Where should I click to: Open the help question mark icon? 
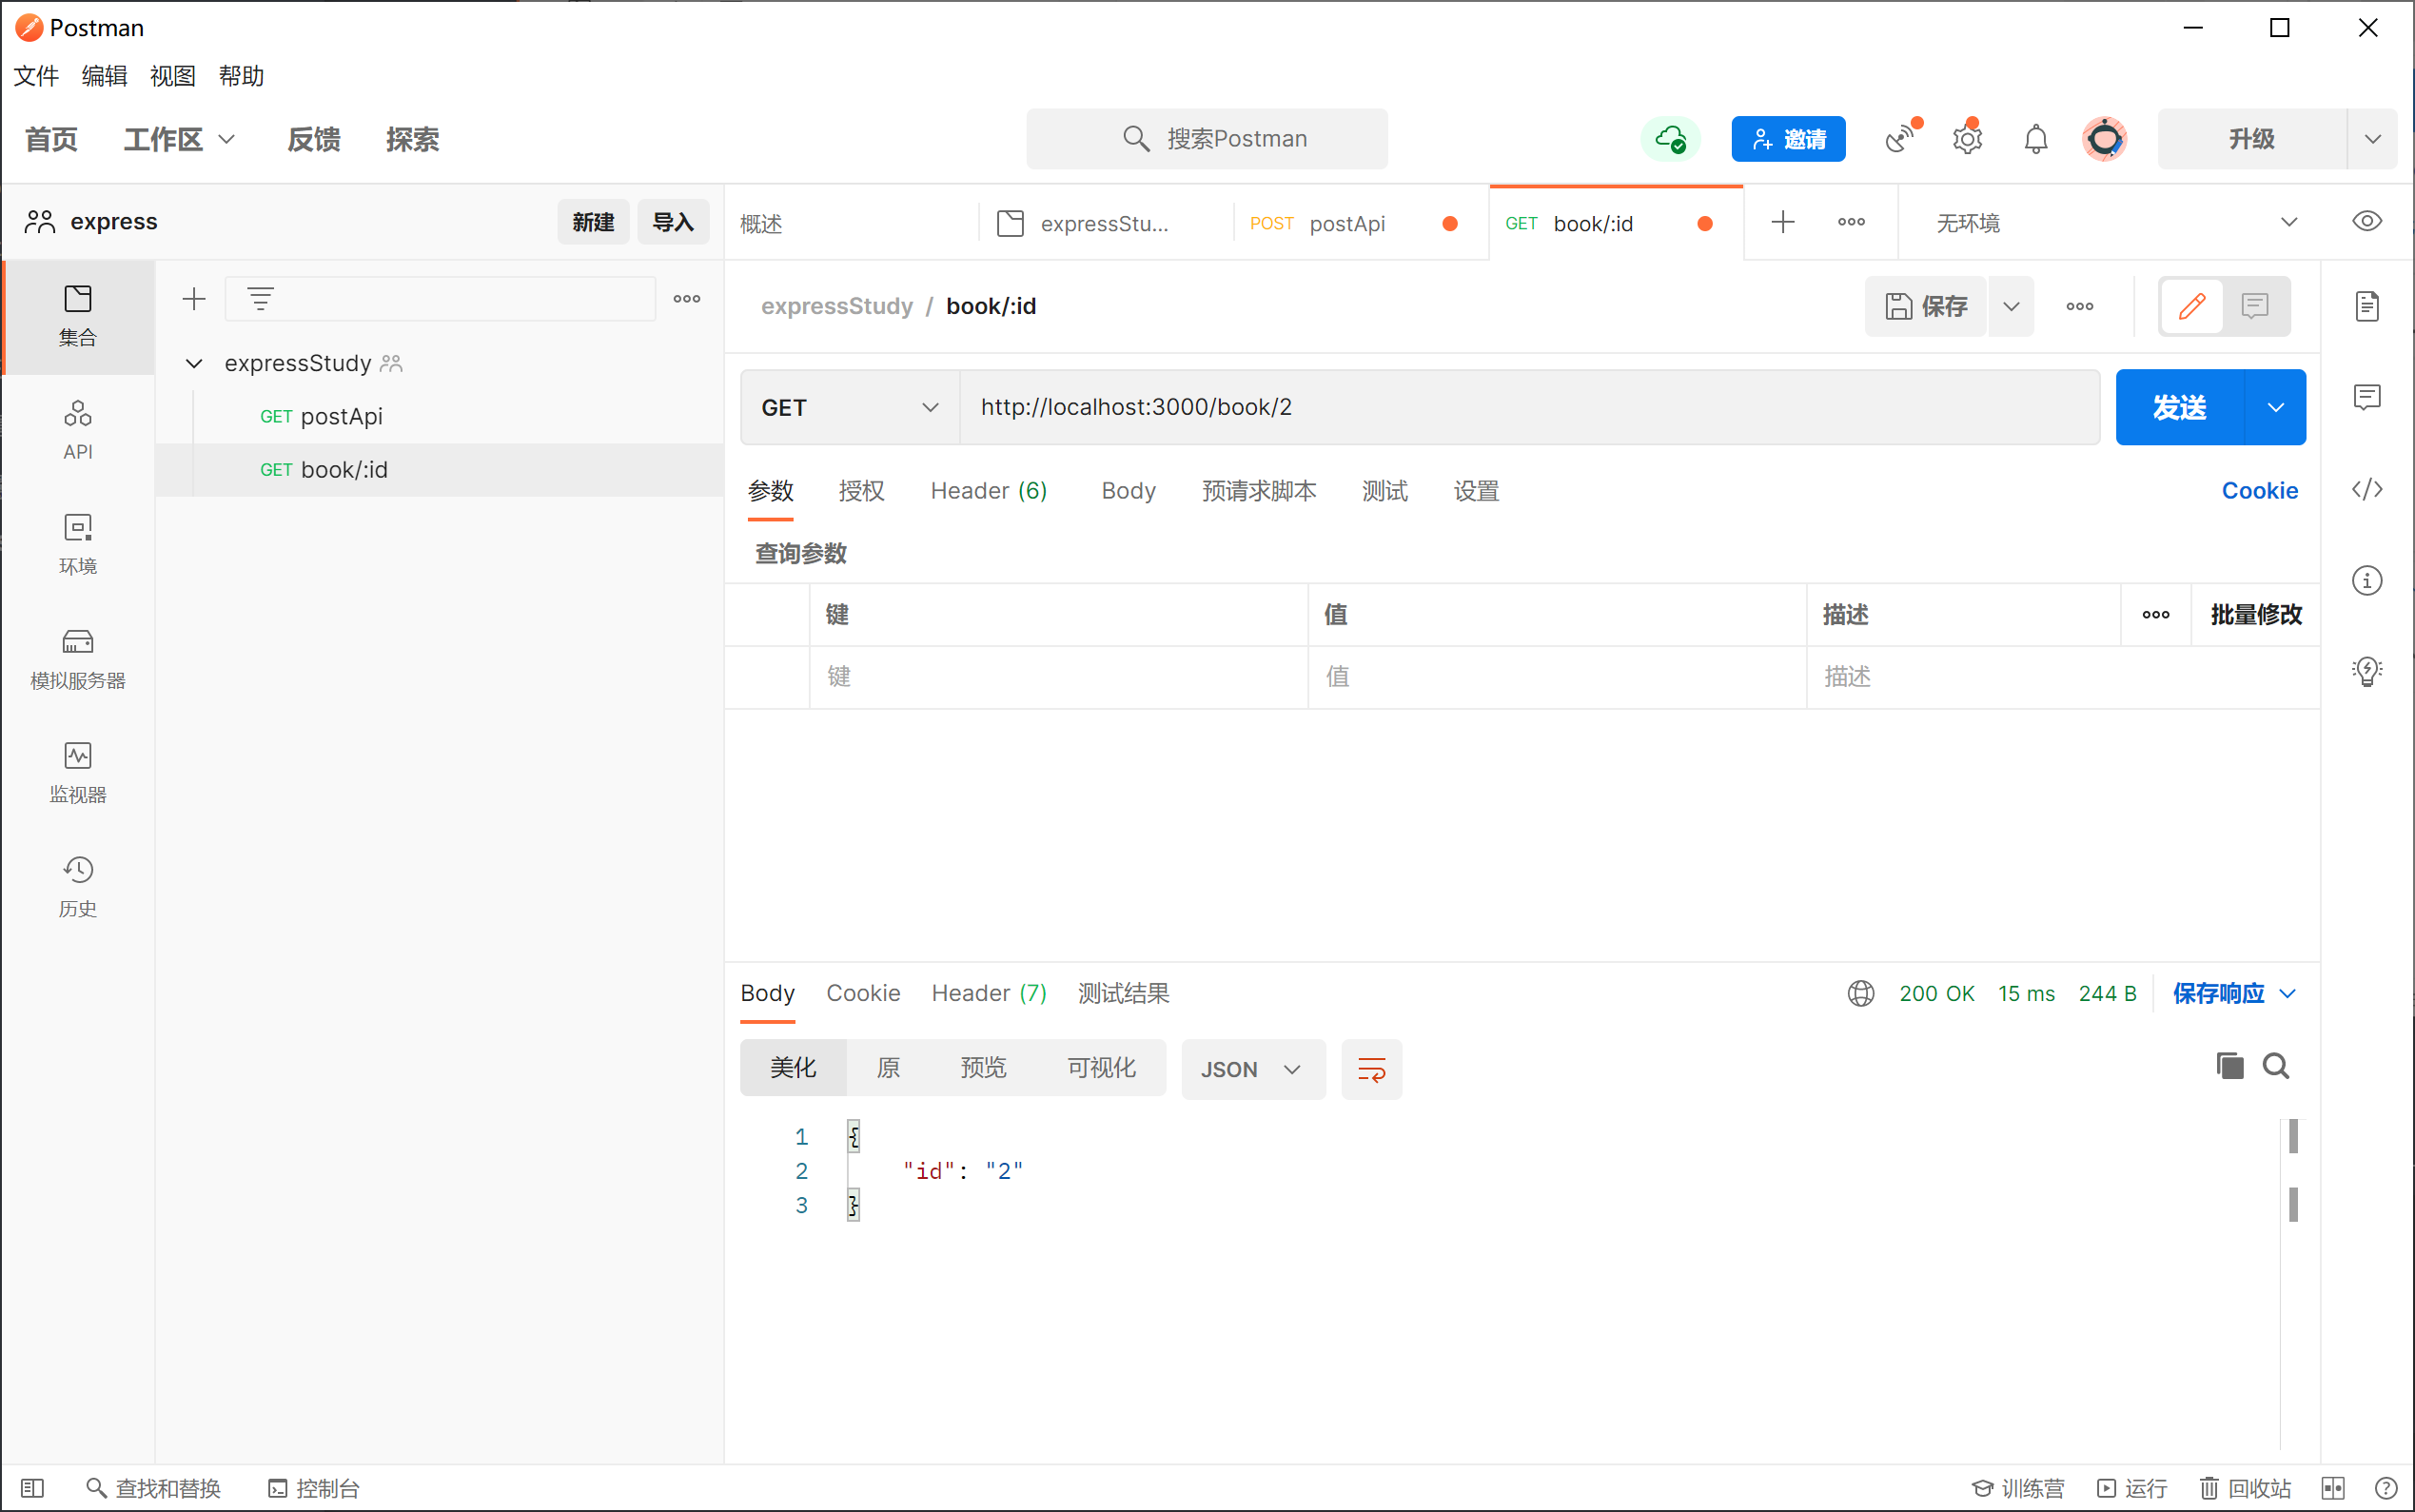coord(2385,1488)
